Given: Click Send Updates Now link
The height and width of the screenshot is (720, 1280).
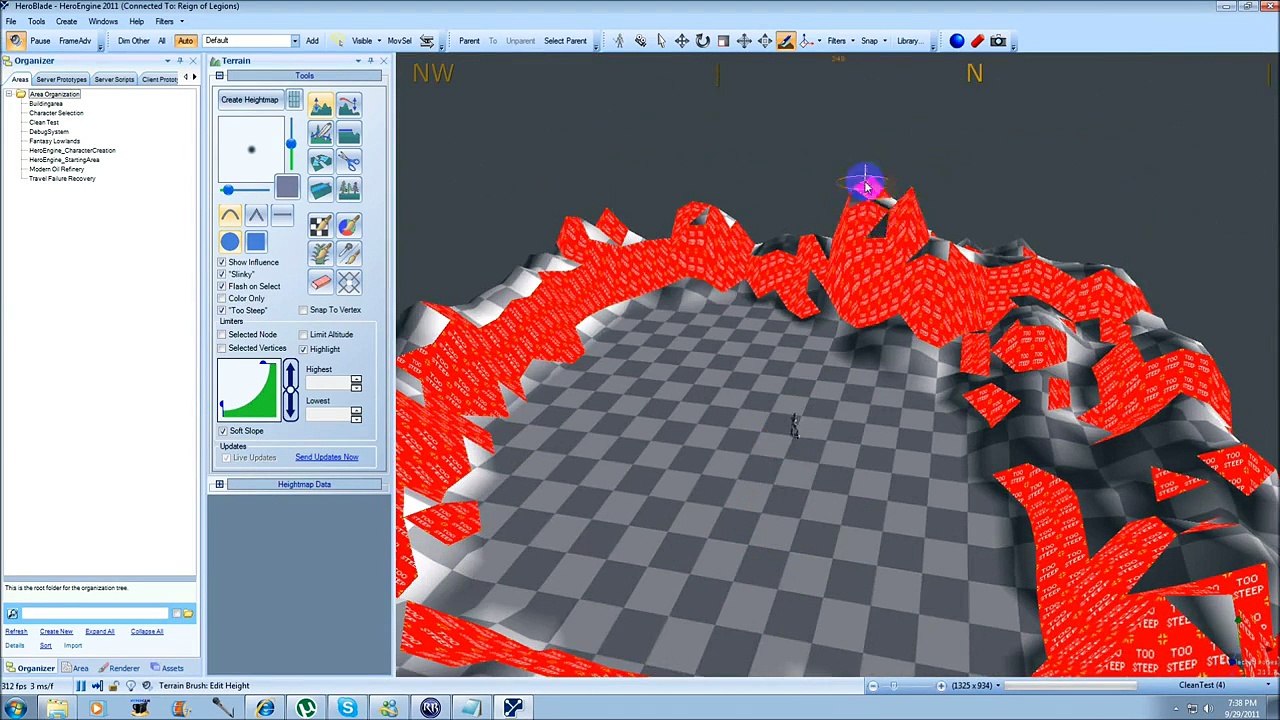Looking at the screenshot, I should pyautogui.click(x=327, y=458).
